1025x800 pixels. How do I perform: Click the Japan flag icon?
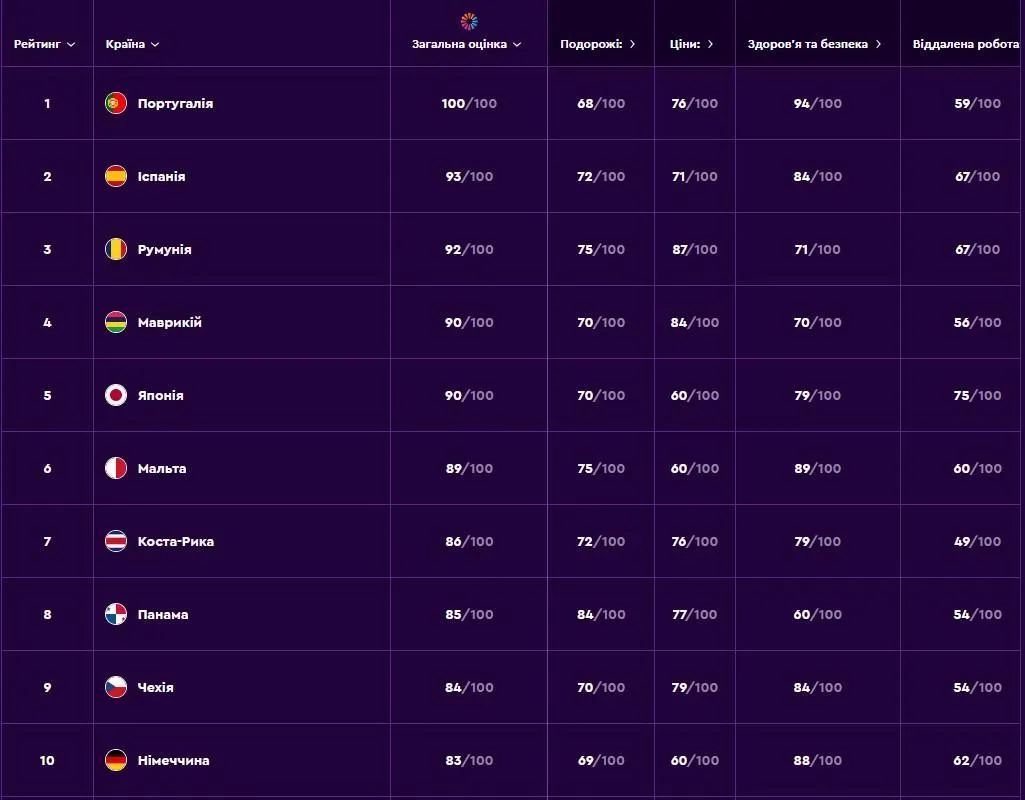(116, 395)
